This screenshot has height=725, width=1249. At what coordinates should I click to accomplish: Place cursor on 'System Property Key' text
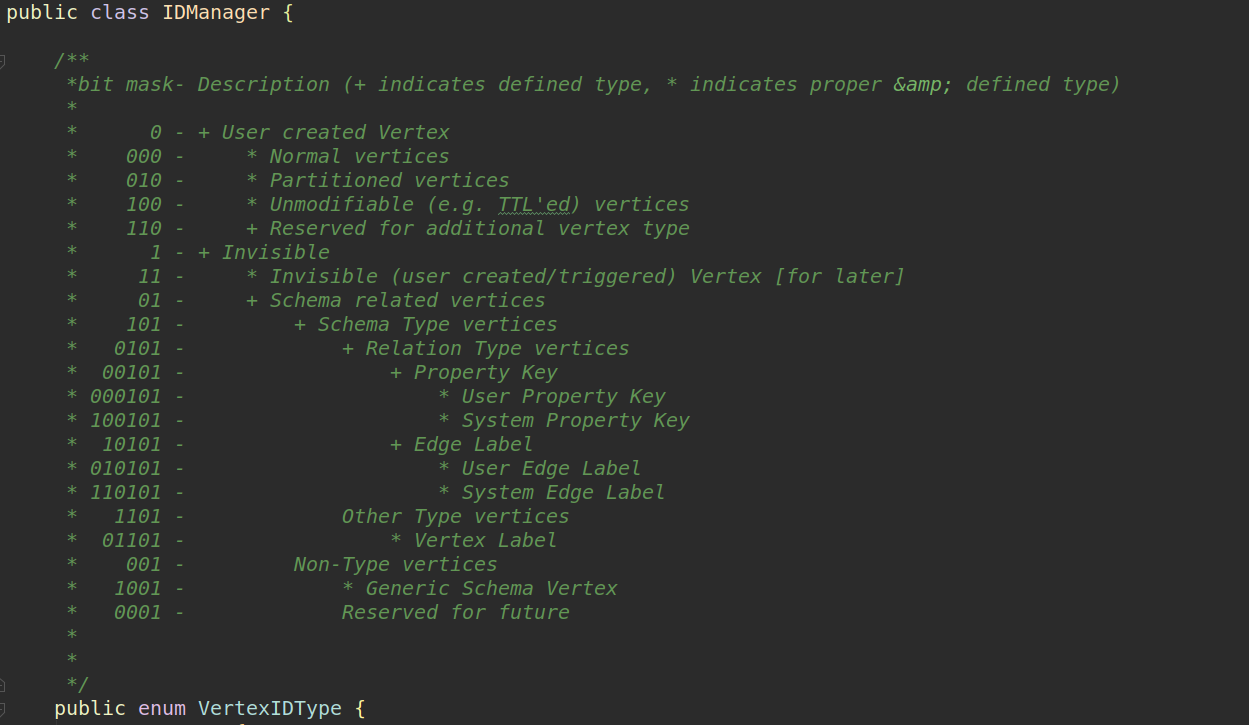(x=576, y=420)
